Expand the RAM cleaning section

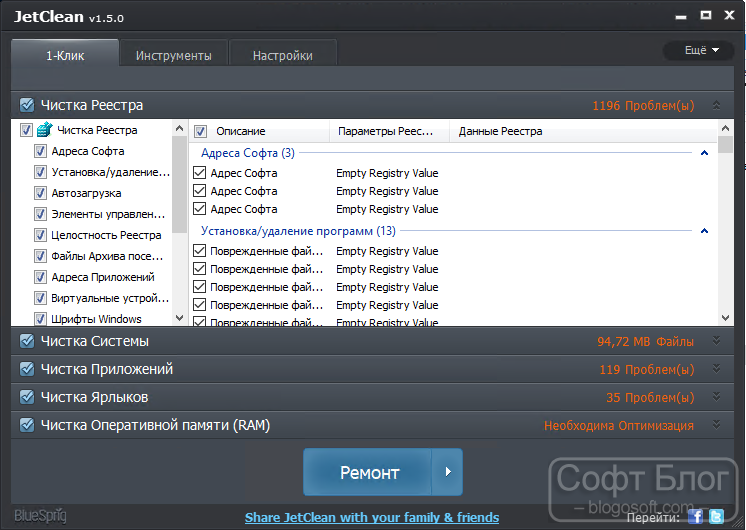716,424
